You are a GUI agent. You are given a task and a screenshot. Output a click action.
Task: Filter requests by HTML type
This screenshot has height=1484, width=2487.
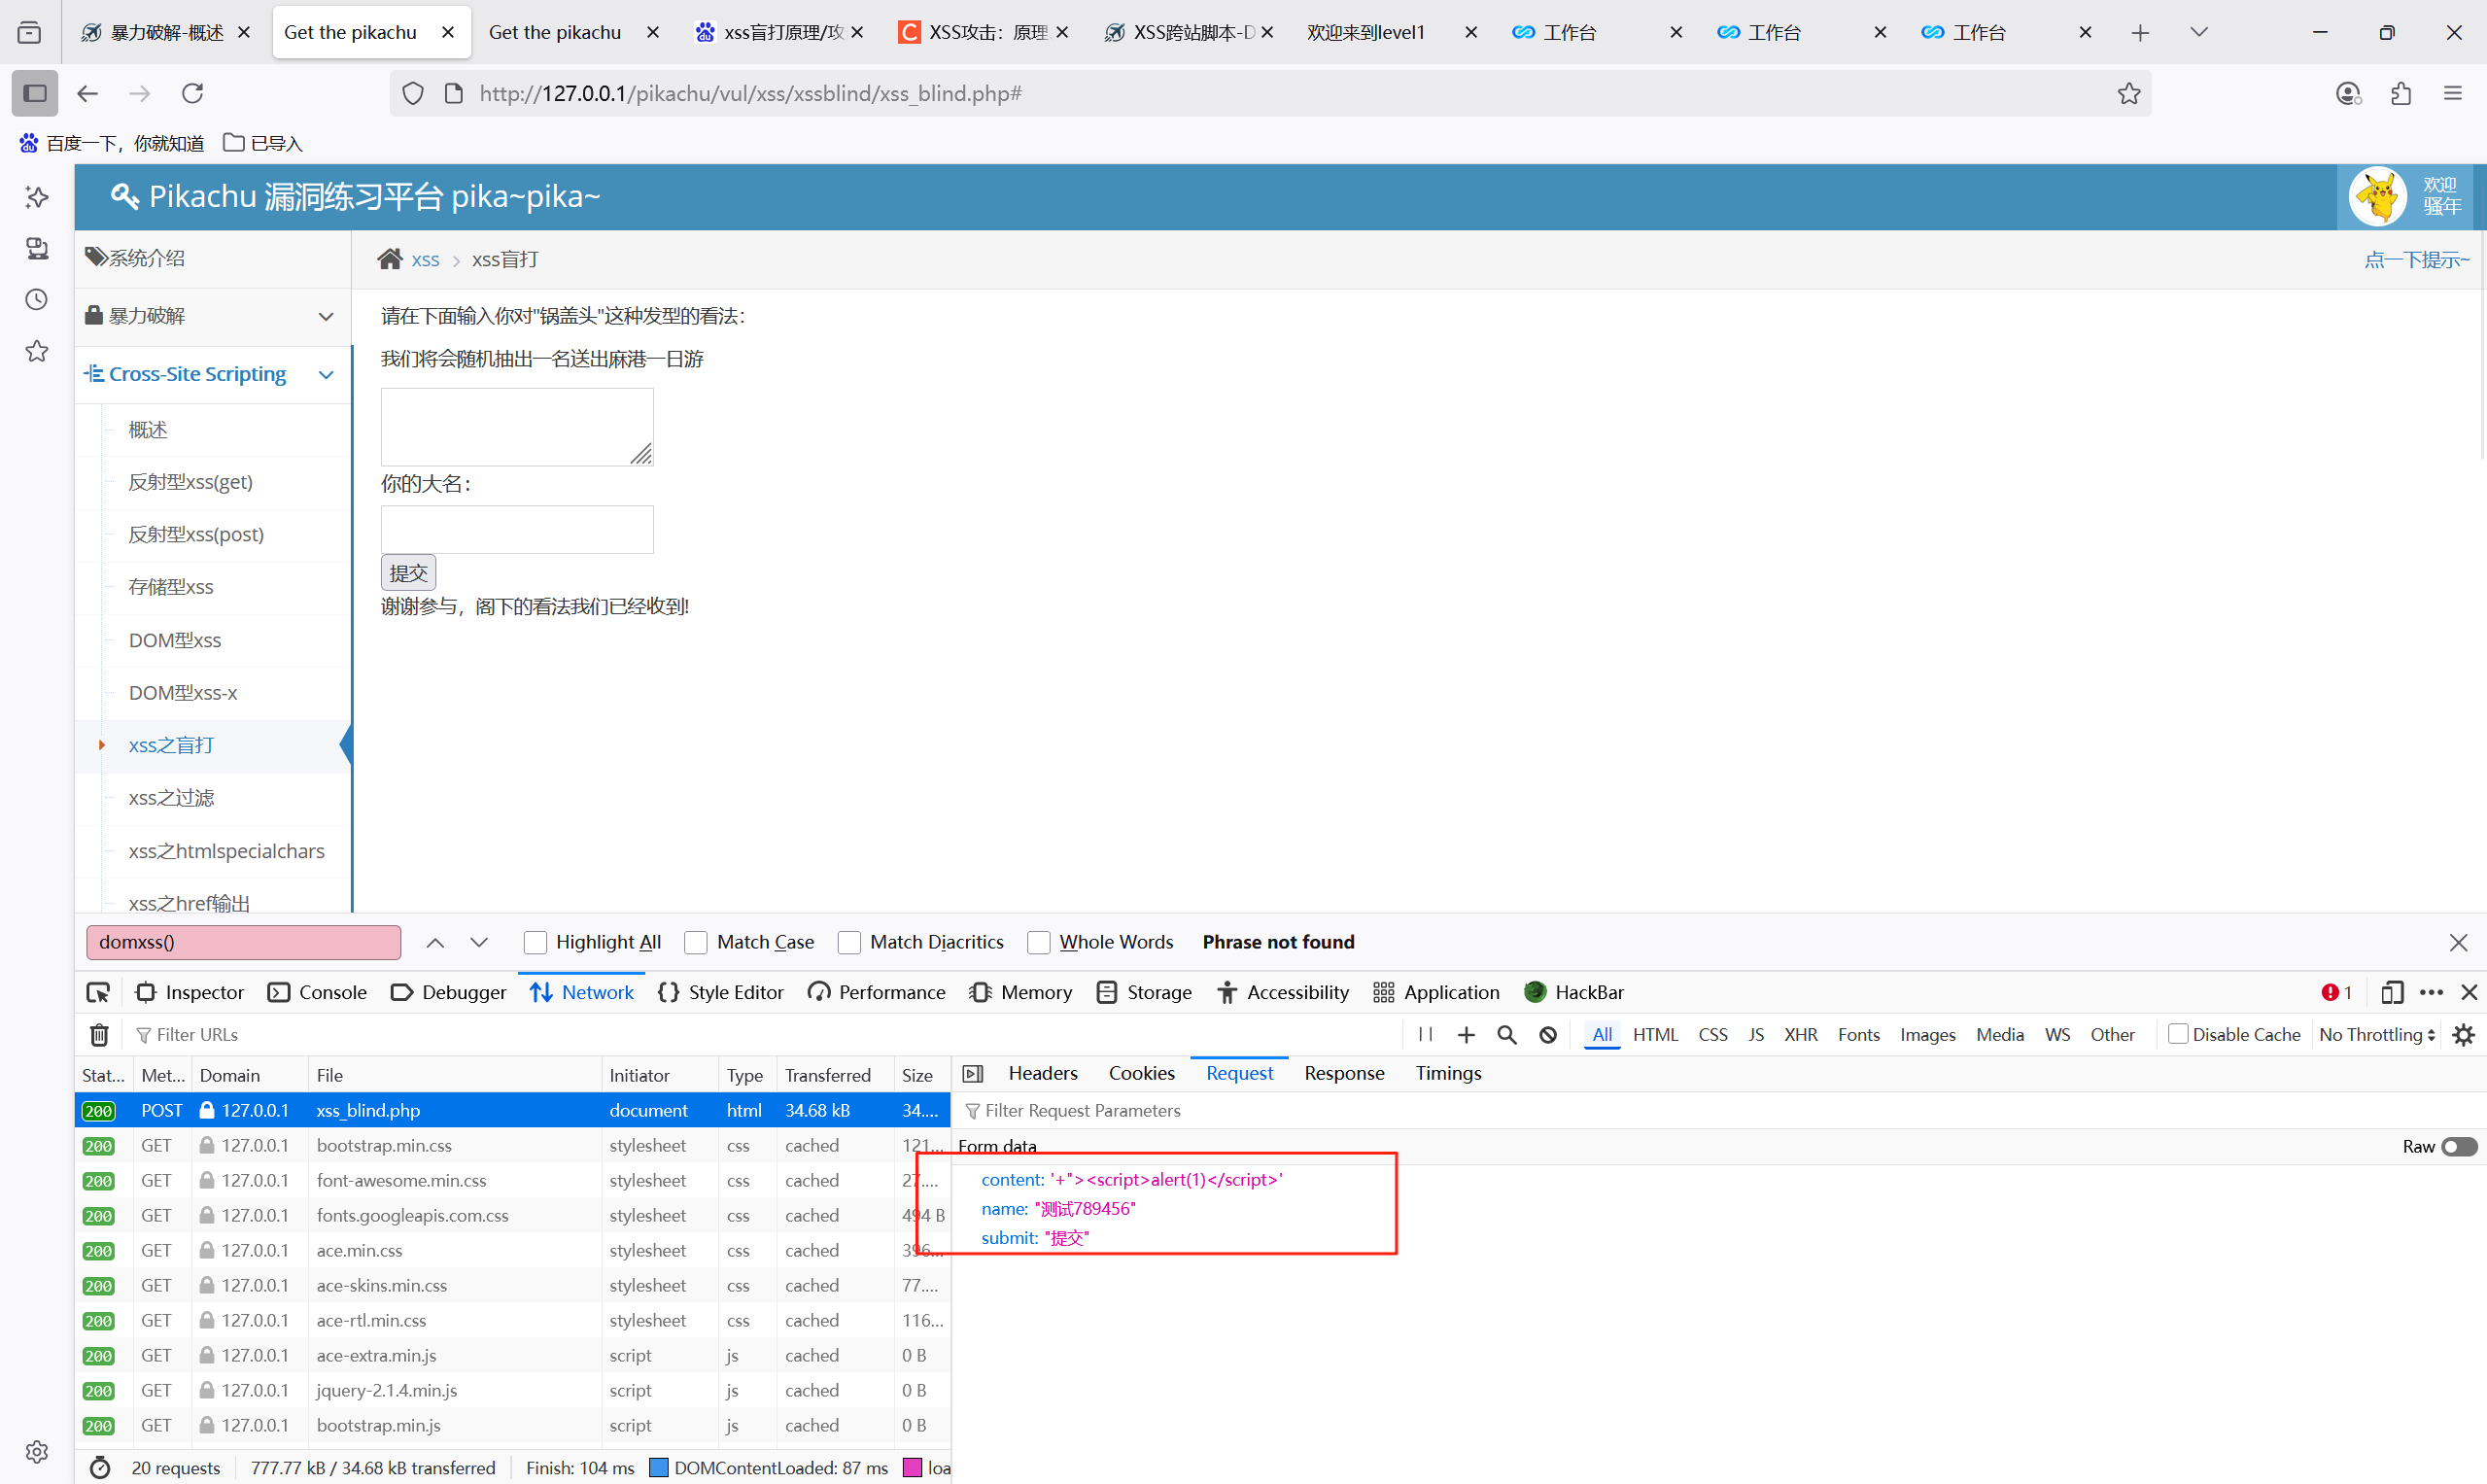[1655, 1034]
